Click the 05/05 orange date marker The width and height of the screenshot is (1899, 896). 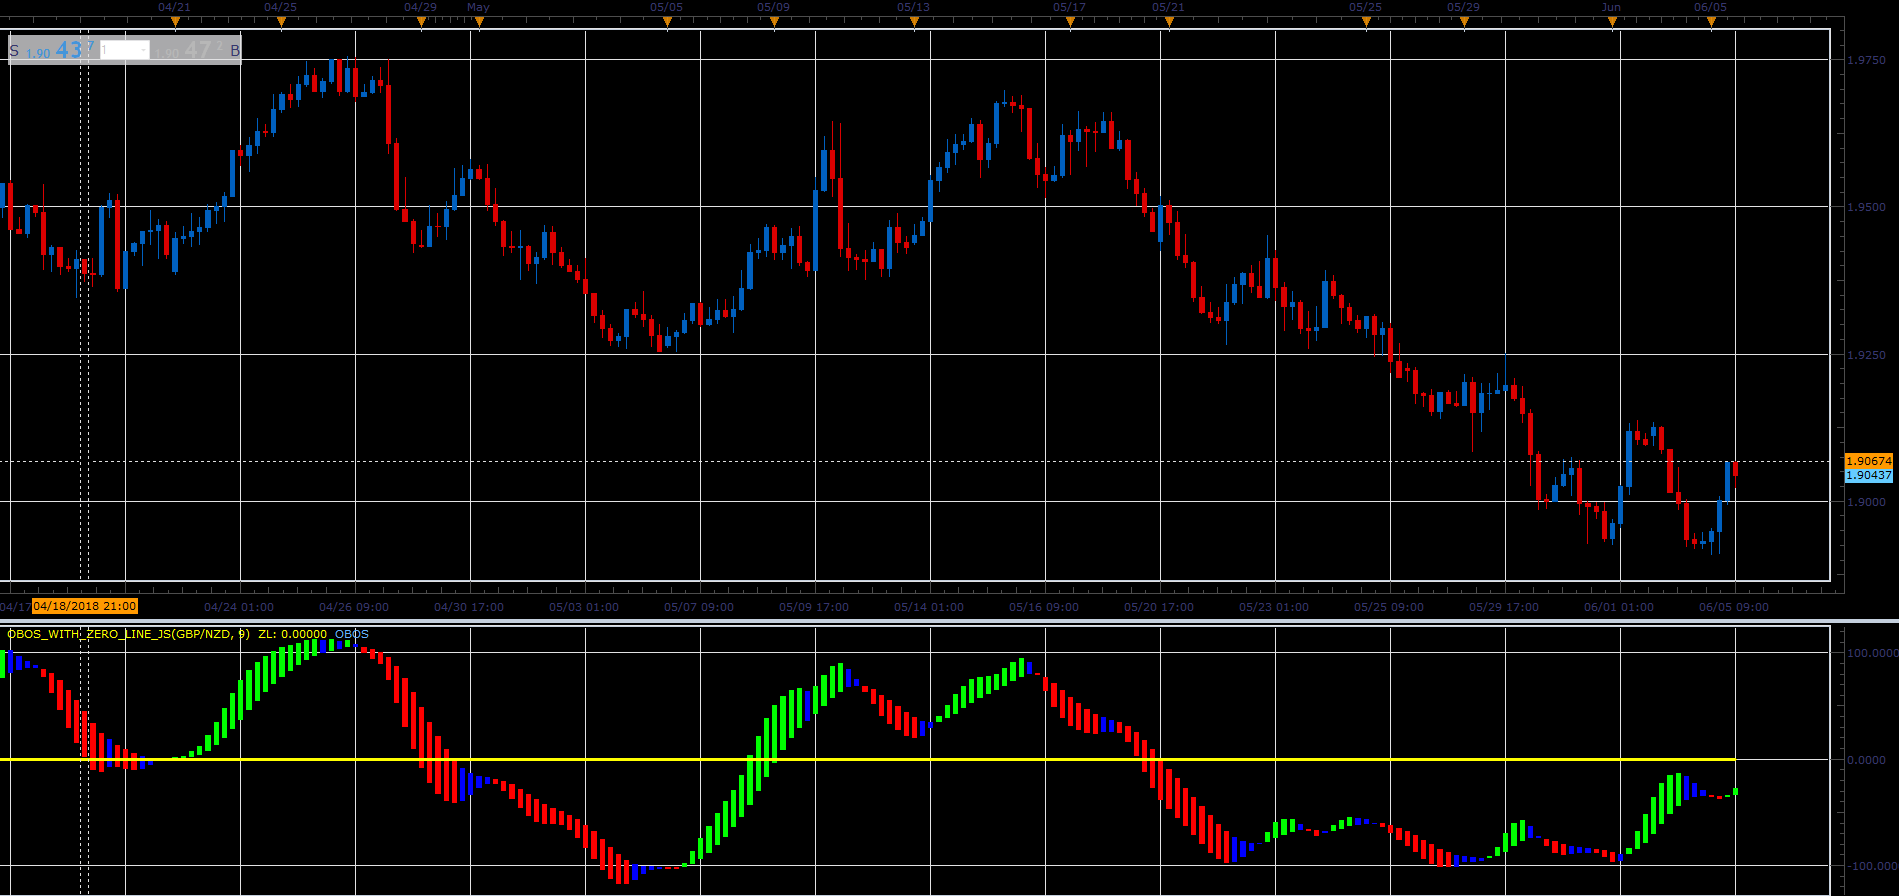click(x=667, y=21)
